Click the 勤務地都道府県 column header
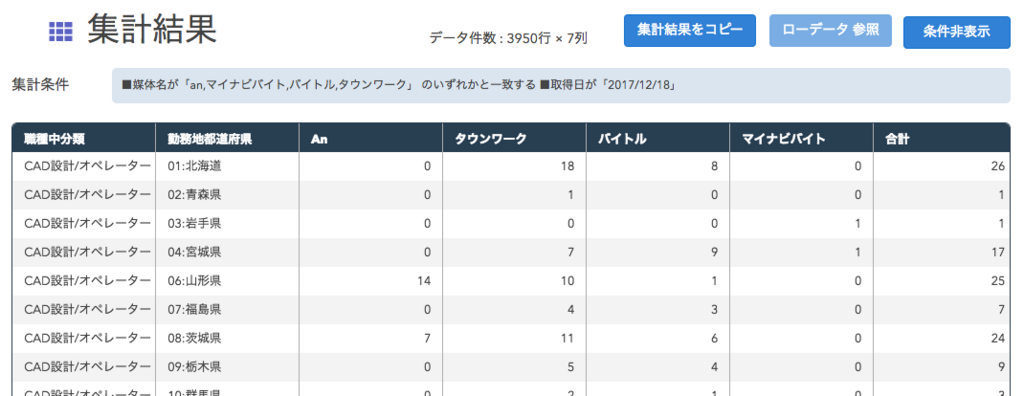Image resolution: width=1024 pixels, height=396 pixels. (x=227, y=138)
